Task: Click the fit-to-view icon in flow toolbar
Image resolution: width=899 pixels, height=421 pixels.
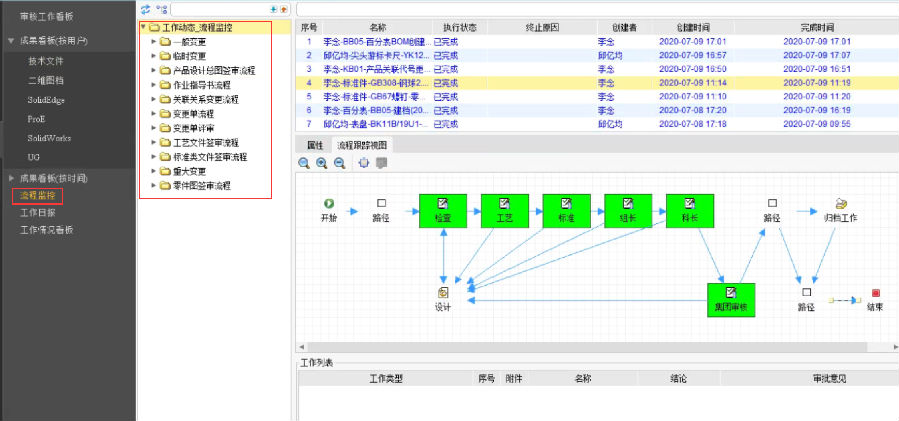Action: point(363,163)
